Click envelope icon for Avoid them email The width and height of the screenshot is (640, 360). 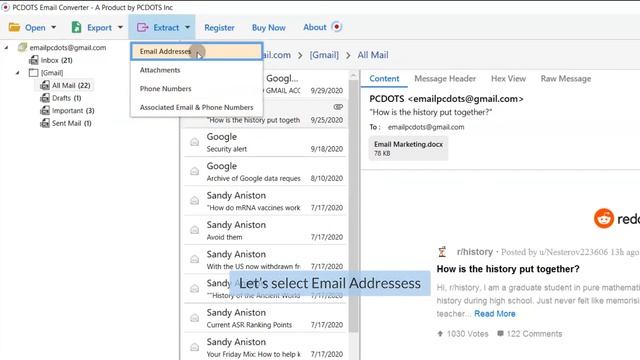tap(195, 230)
